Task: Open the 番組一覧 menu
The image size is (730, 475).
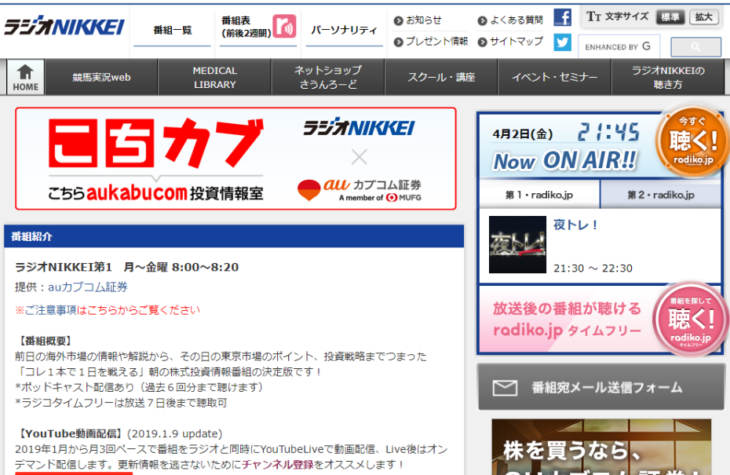Action: (172, 30)
